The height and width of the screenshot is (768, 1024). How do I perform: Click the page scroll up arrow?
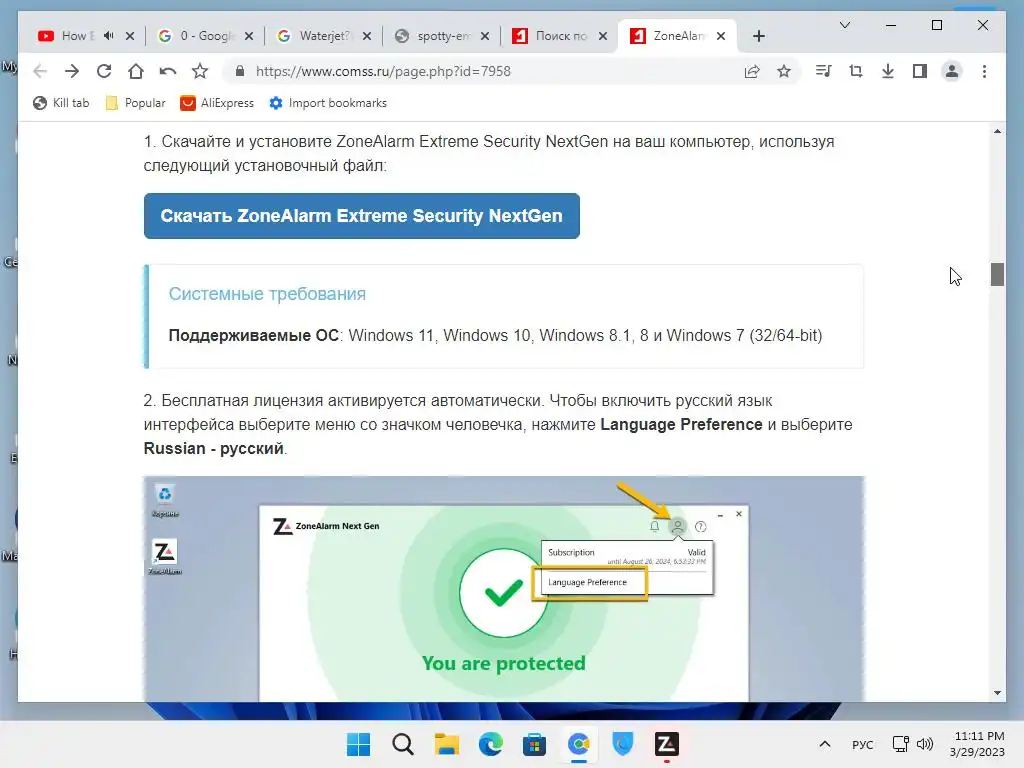[x=997, y=131]
